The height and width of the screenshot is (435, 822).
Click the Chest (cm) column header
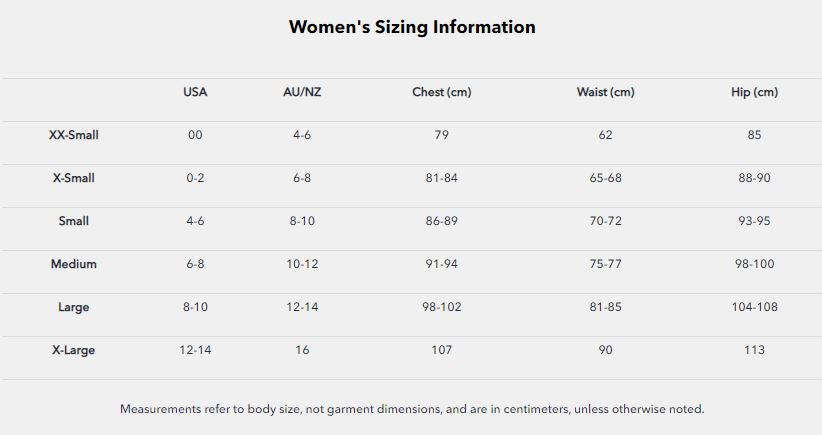(441, 92)
